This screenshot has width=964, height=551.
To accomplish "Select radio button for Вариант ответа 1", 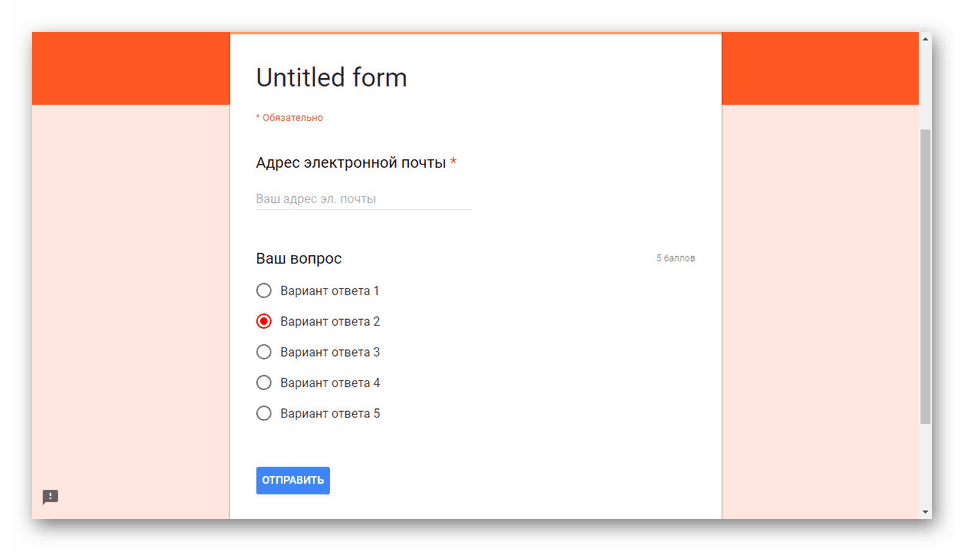I will (264, 291).
